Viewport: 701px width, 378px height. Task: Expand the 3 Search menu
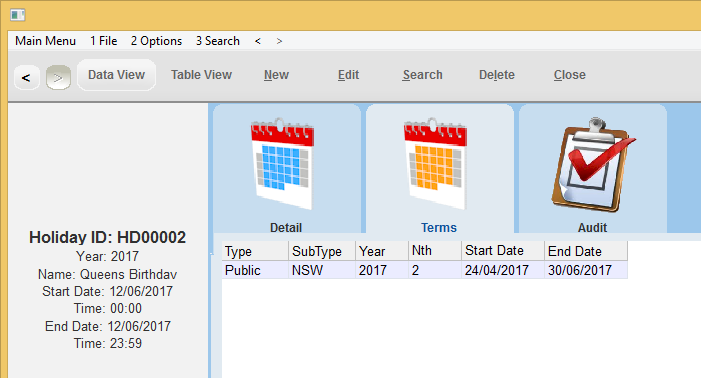coord(218,41)
